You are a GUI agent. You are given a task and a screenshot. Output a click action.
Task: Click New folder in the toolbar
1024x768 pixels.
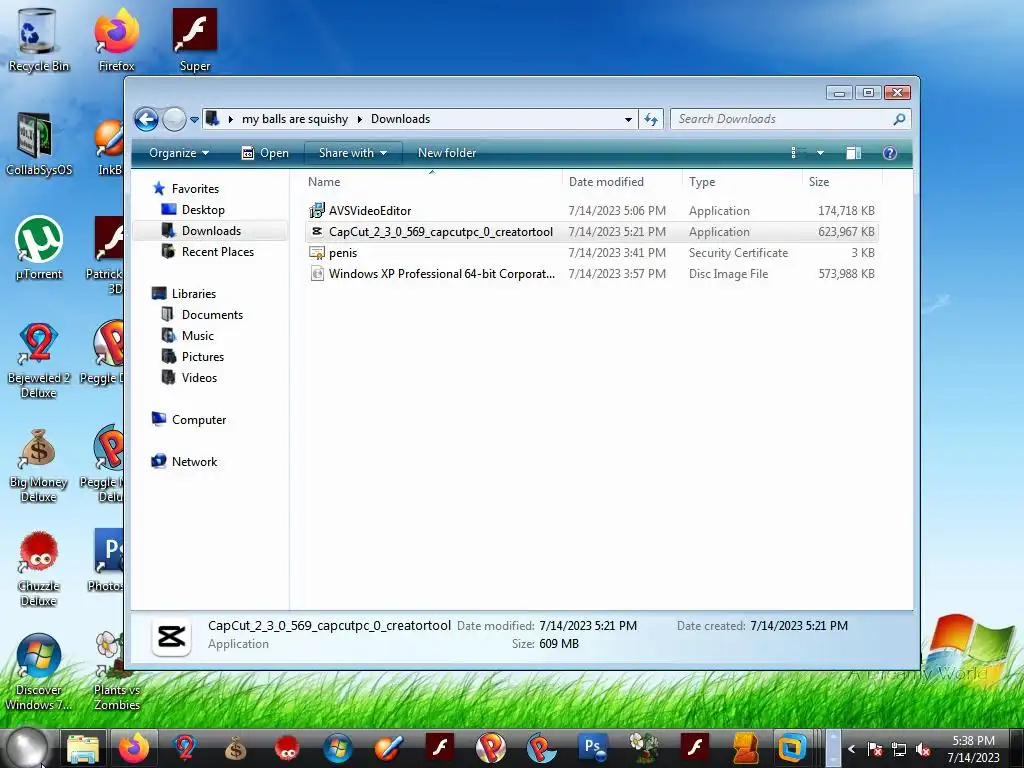(x=447, y=153)
